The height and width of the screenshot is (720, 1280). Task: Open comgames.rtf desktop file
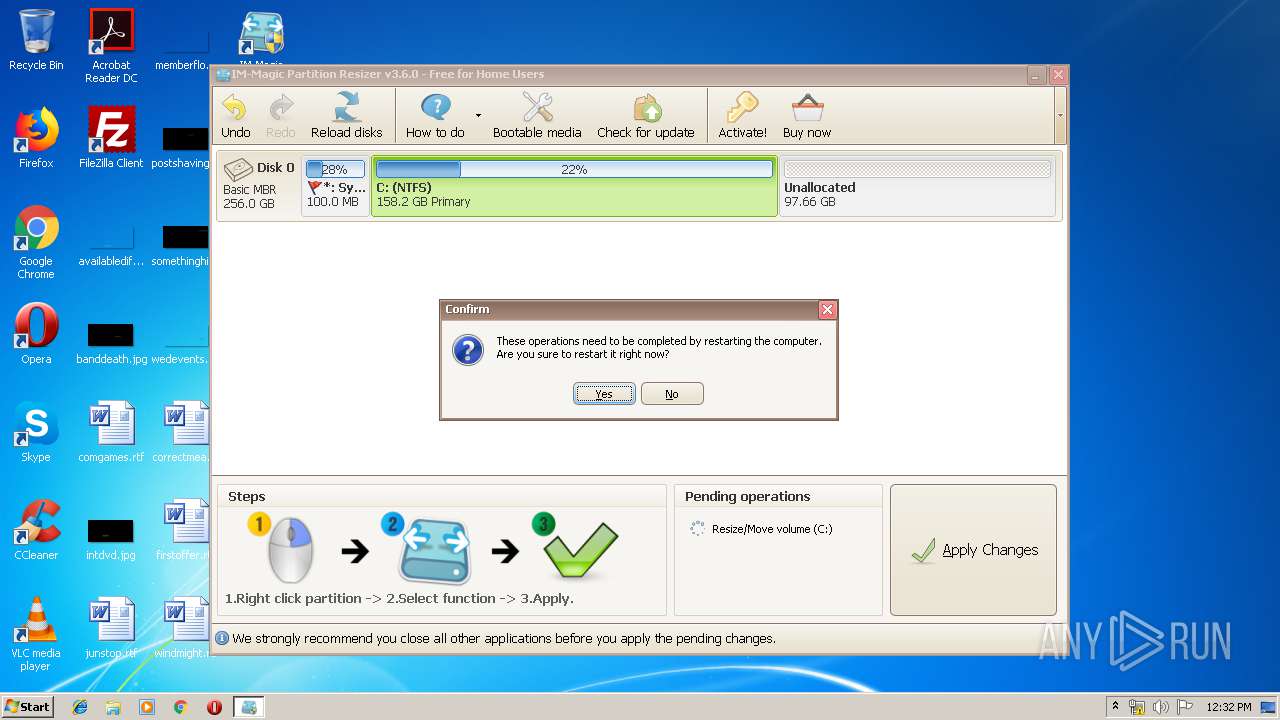click(x=111, y=432)
